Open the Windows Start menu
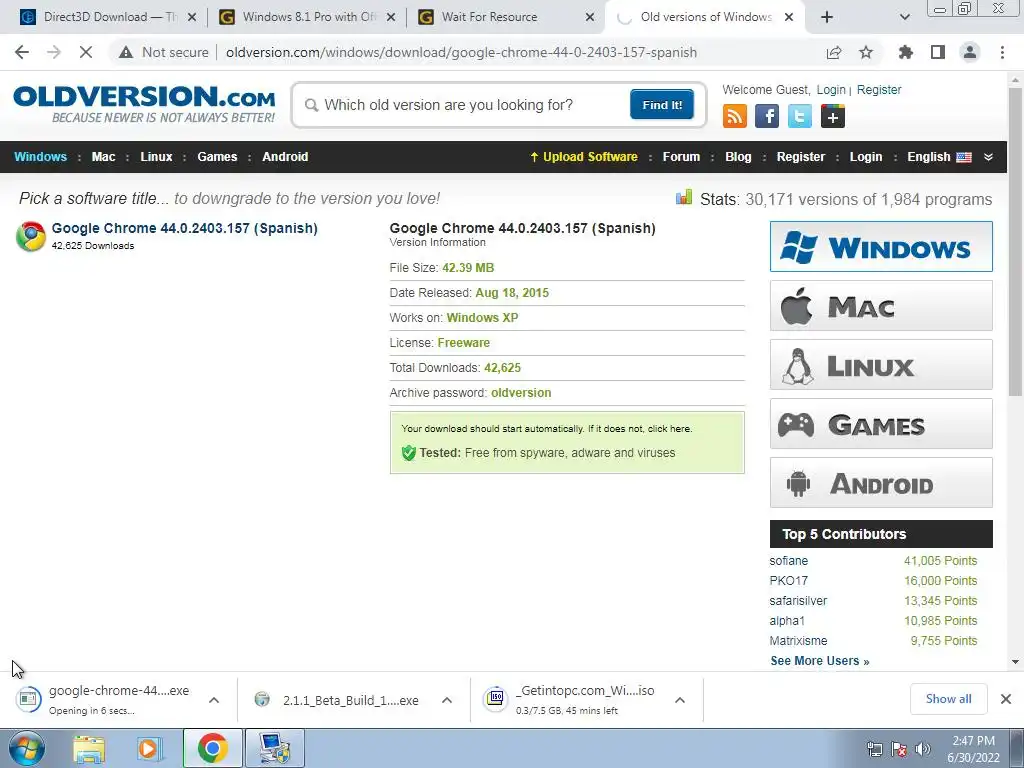The width and height of the screenshot is (1024, 768). pos(26,748)
